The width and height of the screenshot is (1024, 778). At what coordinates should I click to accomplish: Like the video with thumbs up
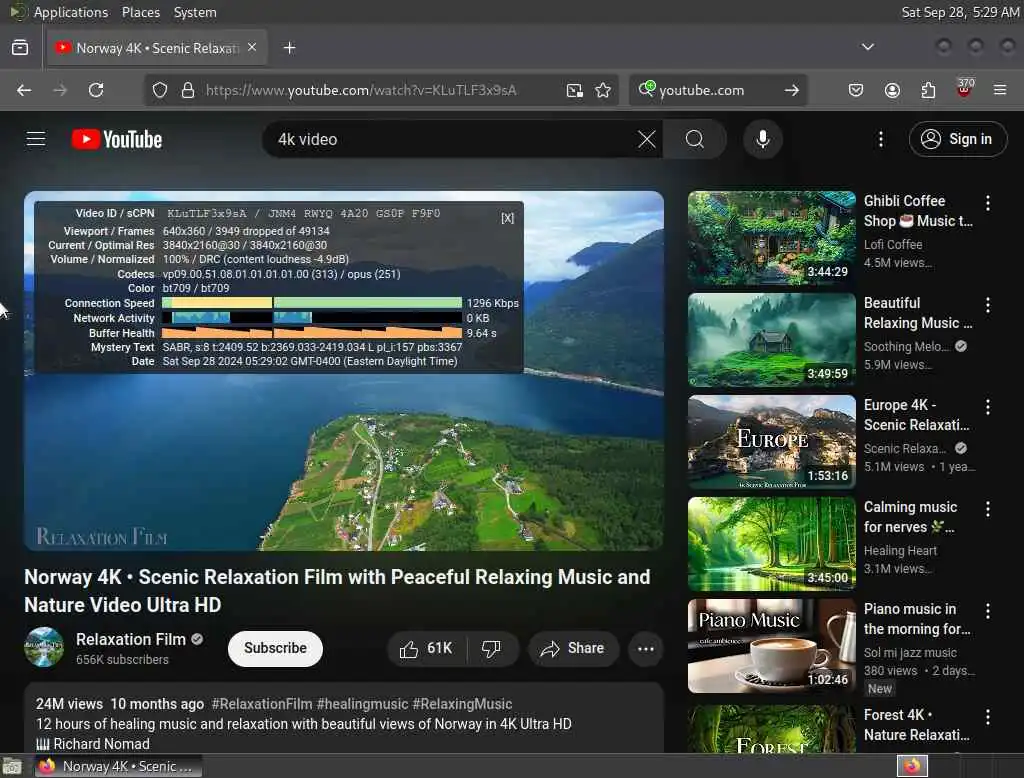[426, 648]
